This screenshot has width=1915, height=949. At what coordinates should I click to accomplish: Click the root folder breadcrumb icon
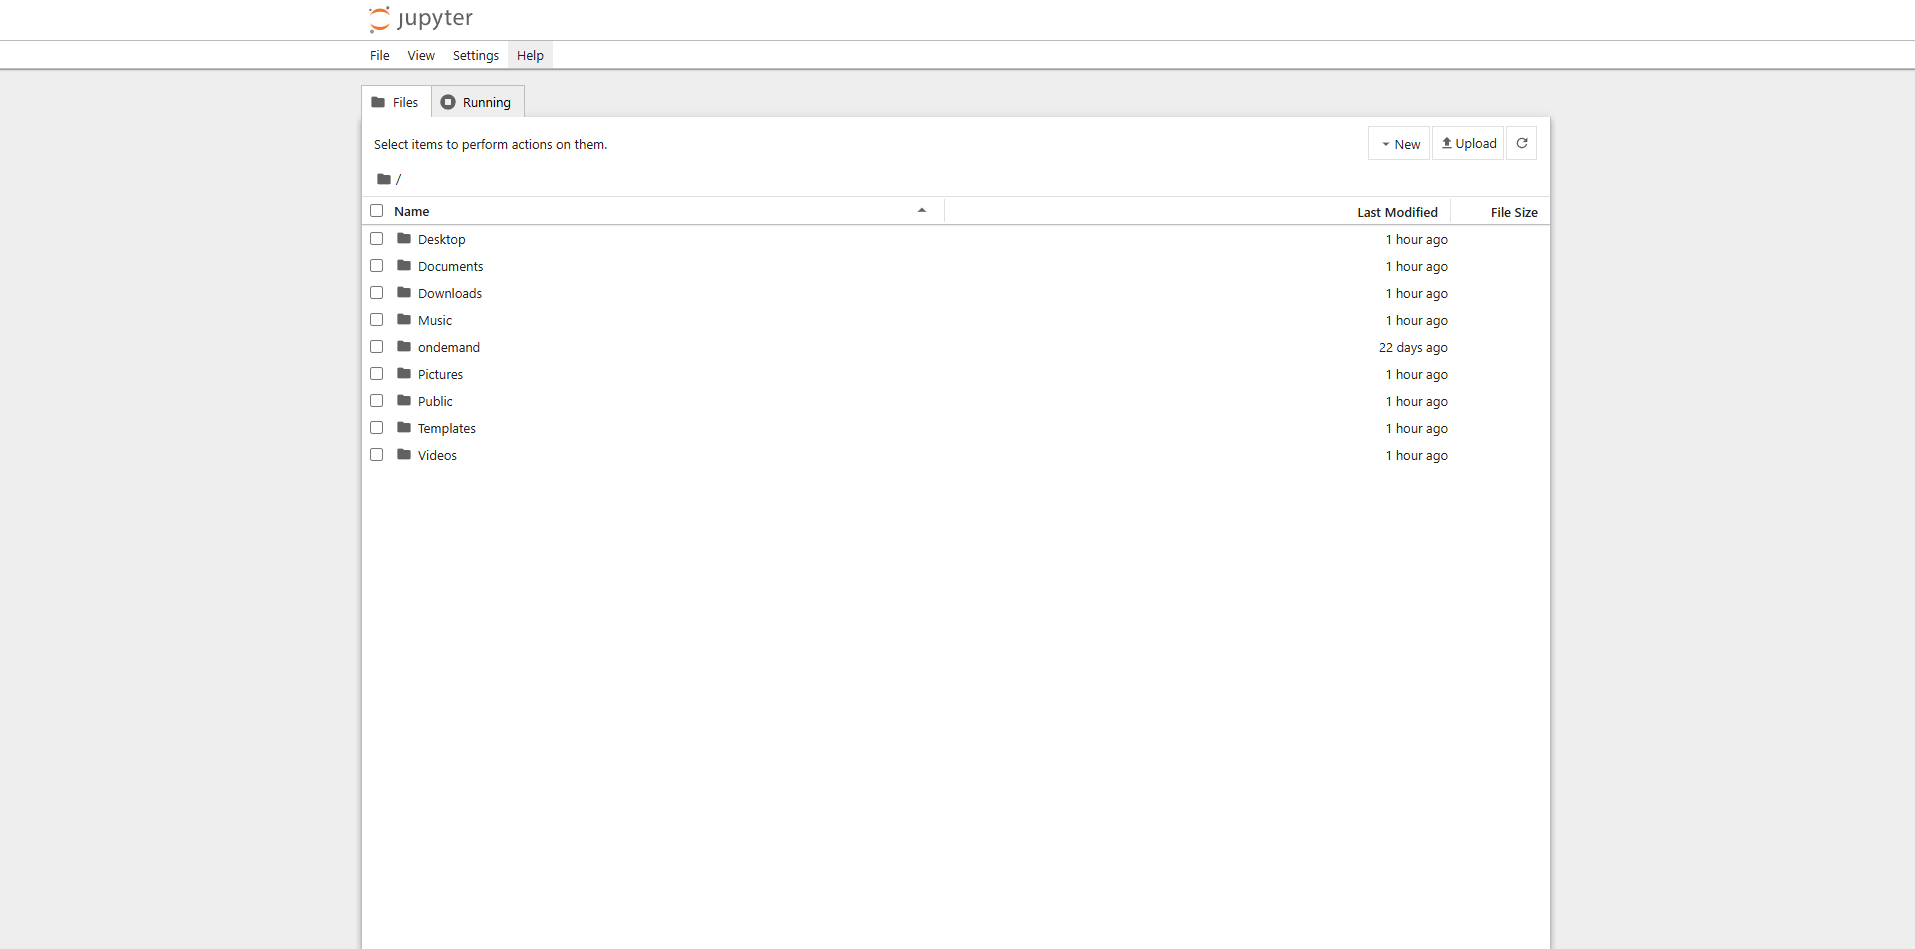click(384, 179)
